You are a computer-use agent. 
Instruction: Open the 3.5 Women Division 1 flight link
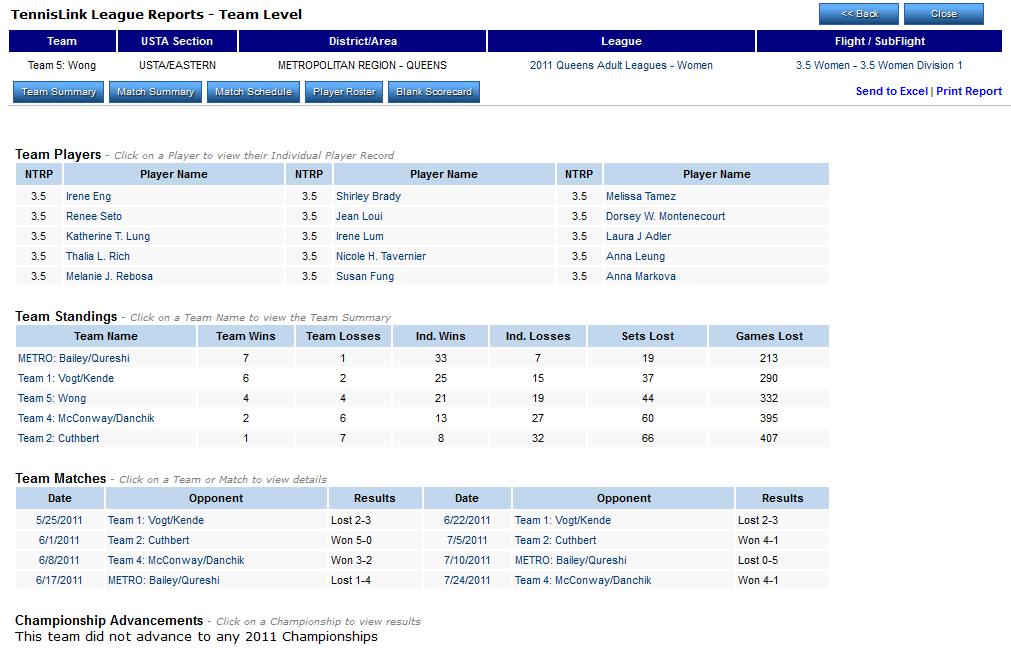pos(878,66)
